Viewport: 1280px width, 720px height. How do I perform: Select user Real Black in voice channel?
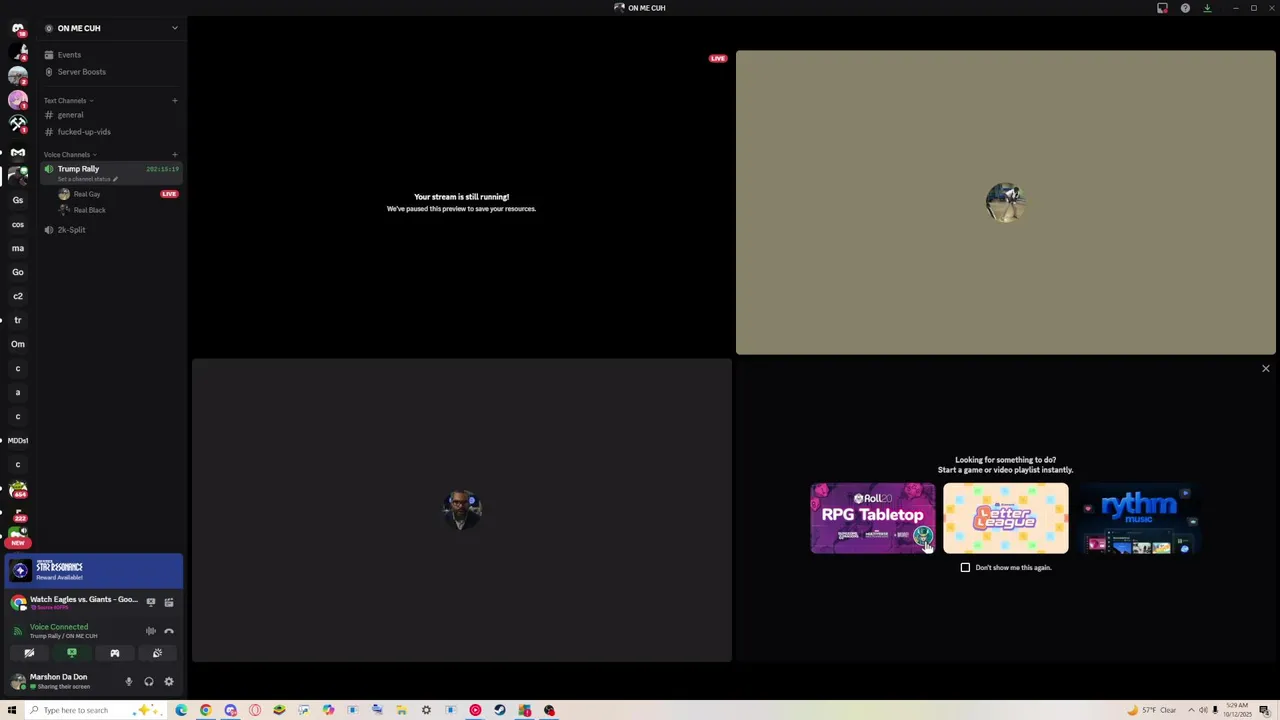pyautogui.click(x=89, y=210)
